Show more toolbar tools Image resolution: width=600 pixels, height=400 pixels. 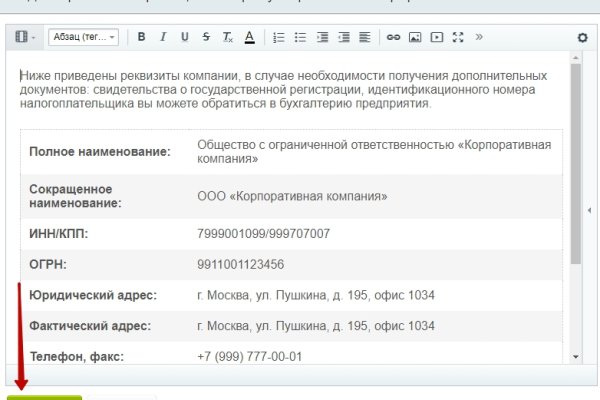click(x=479, y=37)
